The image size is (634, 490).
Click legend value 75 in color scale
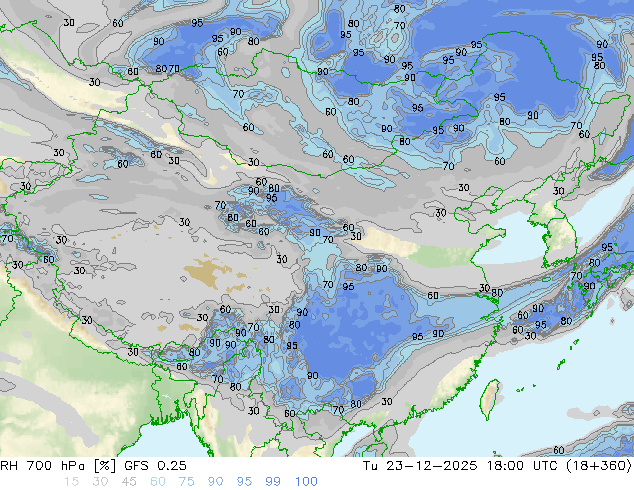pyautogui.click(x=186, y=482)
